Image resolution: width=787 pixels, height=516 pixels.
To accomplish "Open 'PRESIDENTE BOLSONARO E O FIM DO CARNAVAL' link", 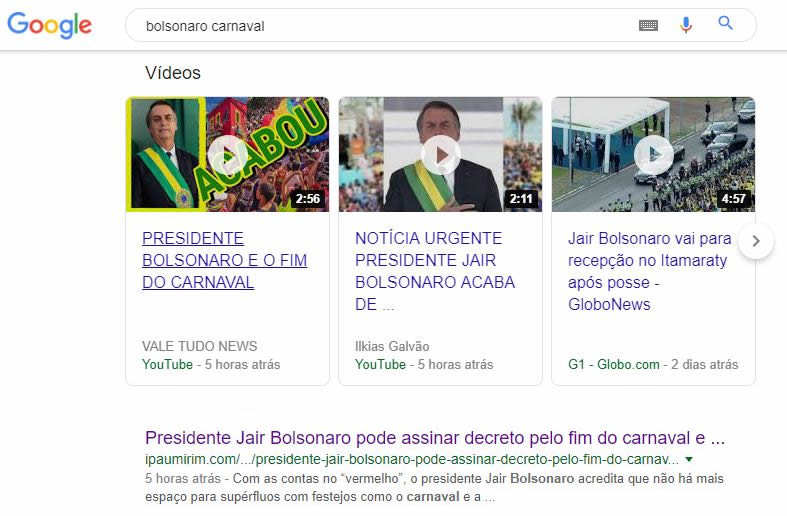I will point(224,260).
